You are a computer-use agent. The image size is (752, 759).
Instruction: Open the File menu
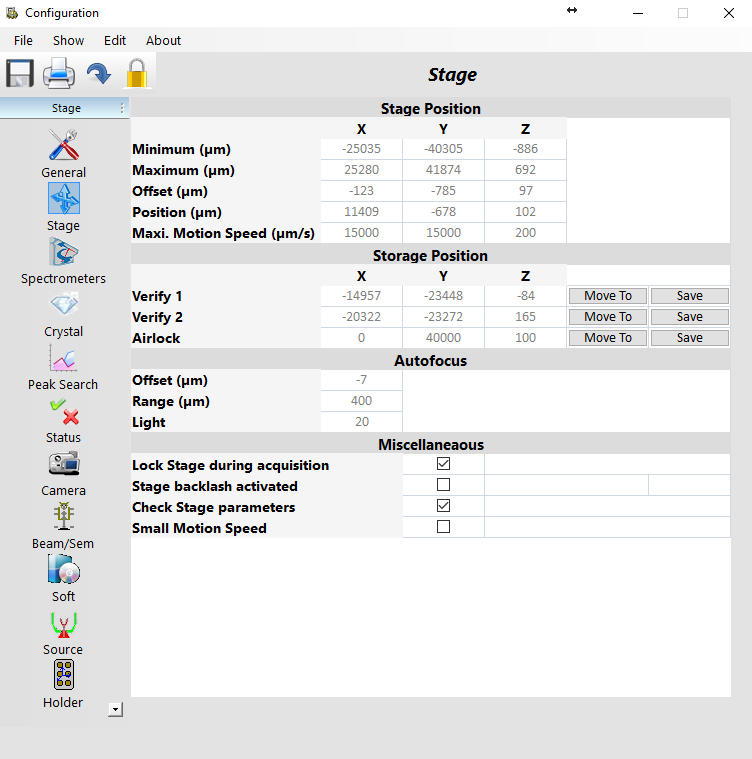click(23, 40)
